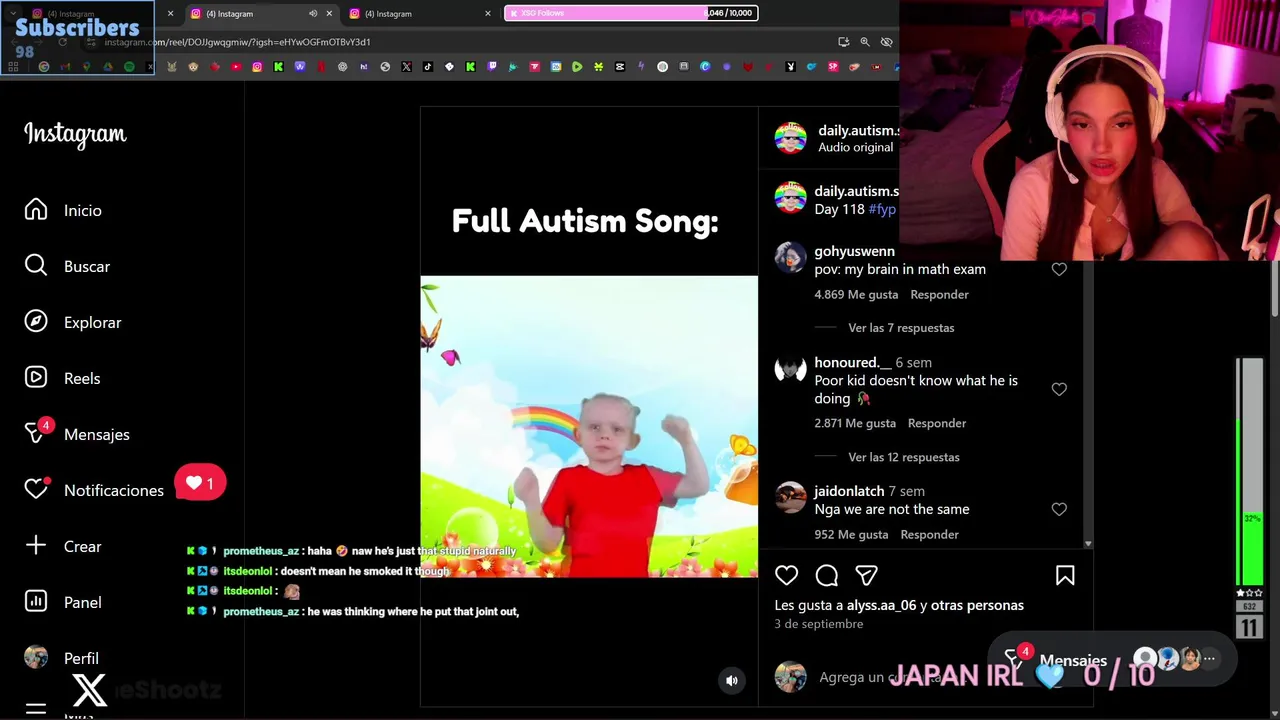Open Instagram bookmark in bookmarks bar
This screenshot has width=1280, height=720.
point(257,67)
